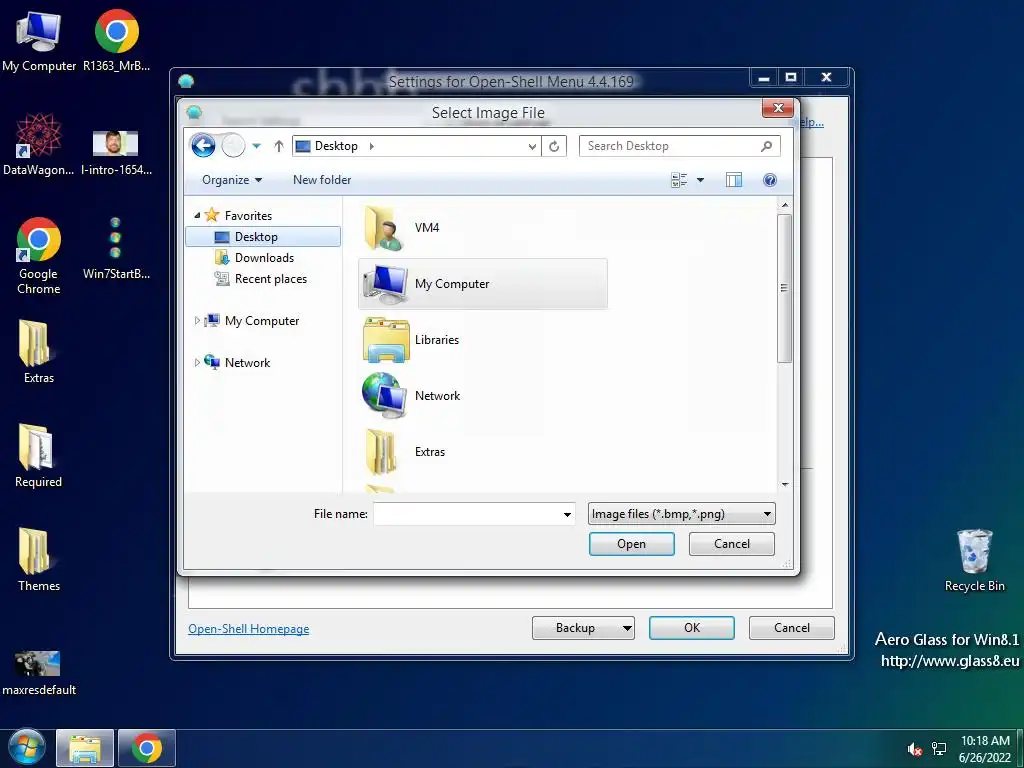Click the Back arrow in file dialog
1024x768 pixels.
(203, 146)
